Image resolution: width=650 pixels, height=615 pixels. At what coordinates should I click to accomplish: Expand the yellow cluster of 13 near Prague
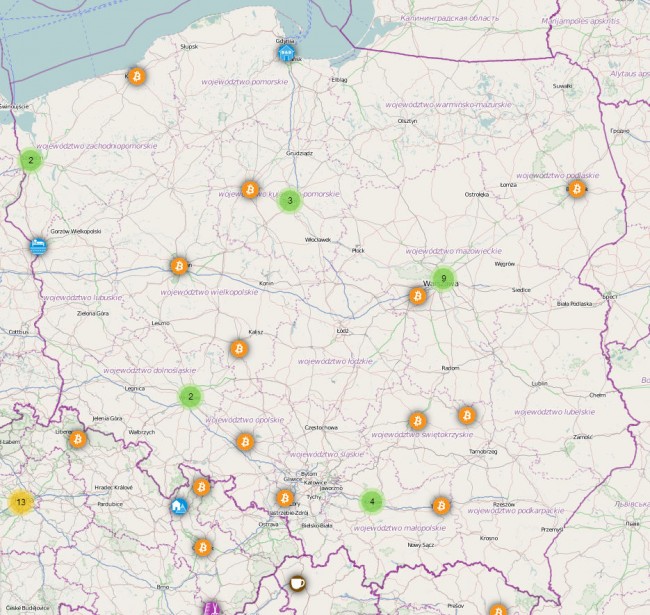click(x=21, y=502)
